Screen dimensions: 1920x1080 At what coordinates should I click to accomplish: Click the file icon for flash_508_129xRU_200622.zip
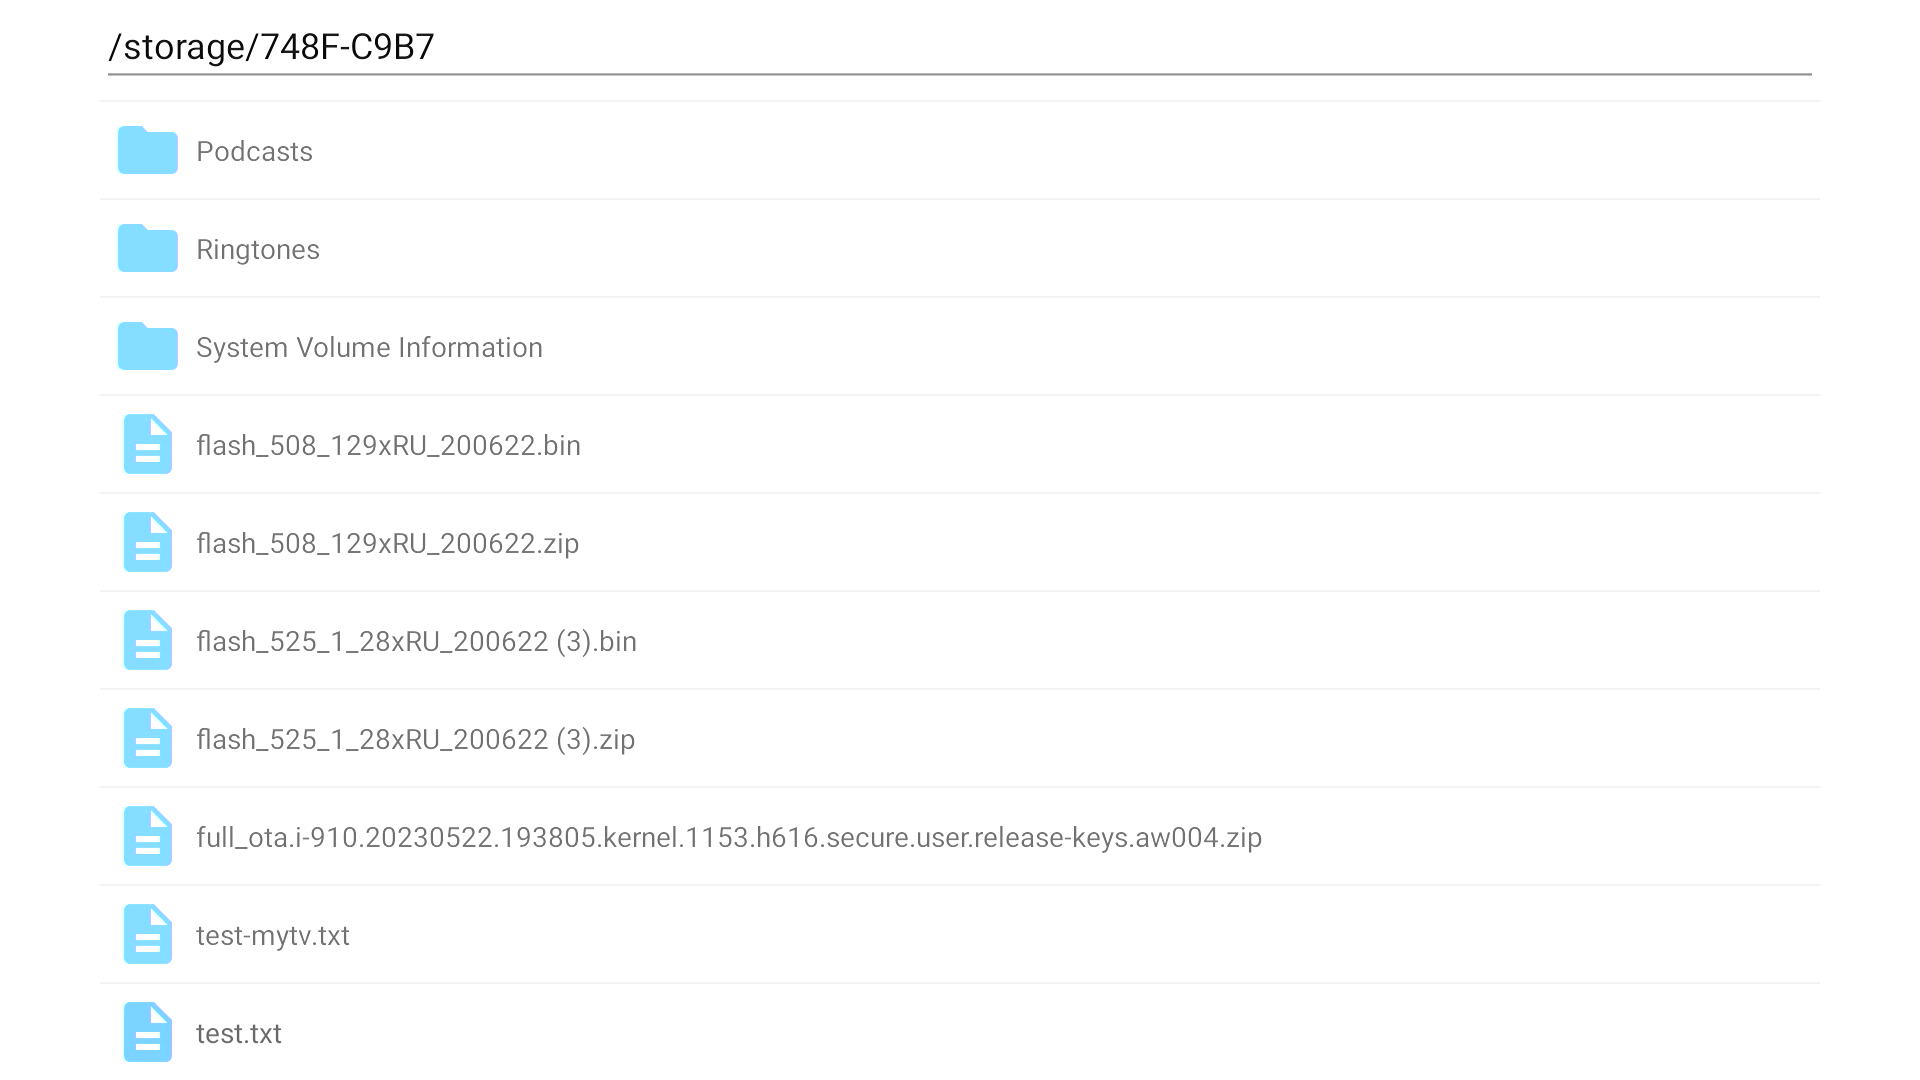click(148, 542)
